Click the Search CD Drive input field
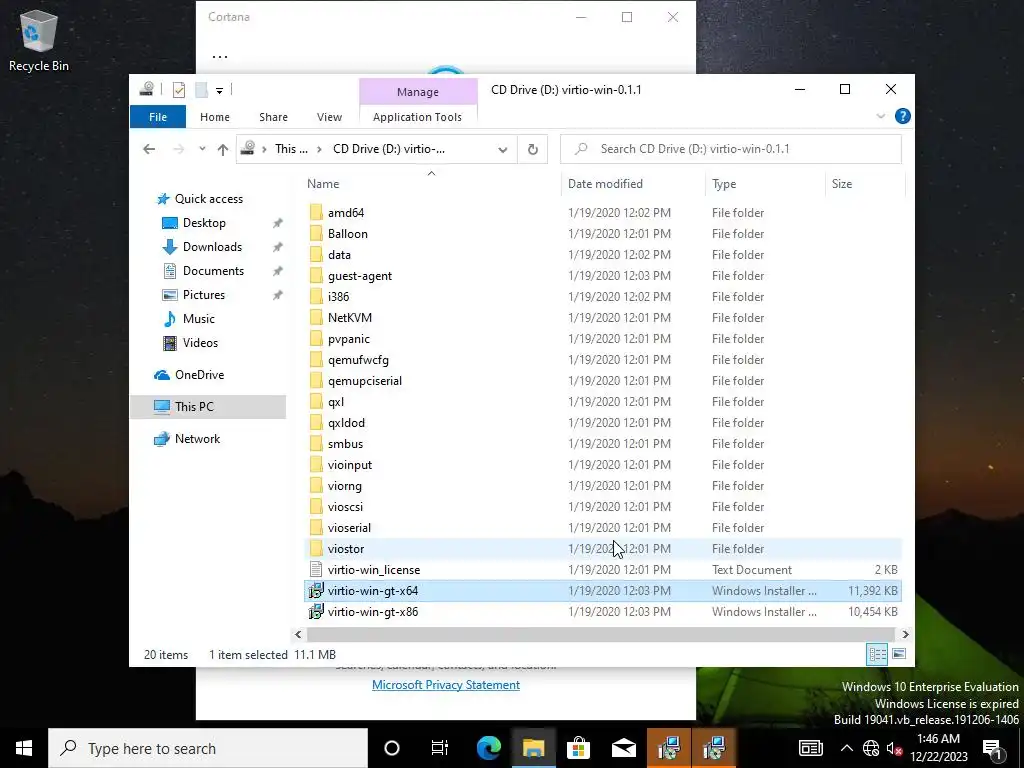 pyautogui.click(x=731, y=149)
